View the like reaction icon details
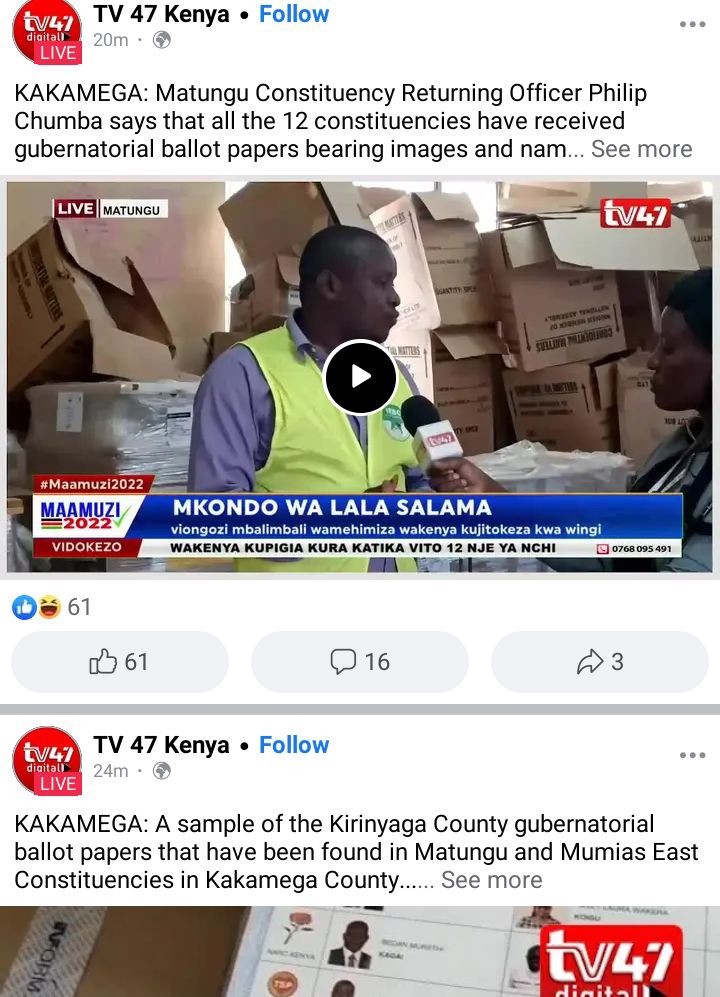 pos(24,608)
